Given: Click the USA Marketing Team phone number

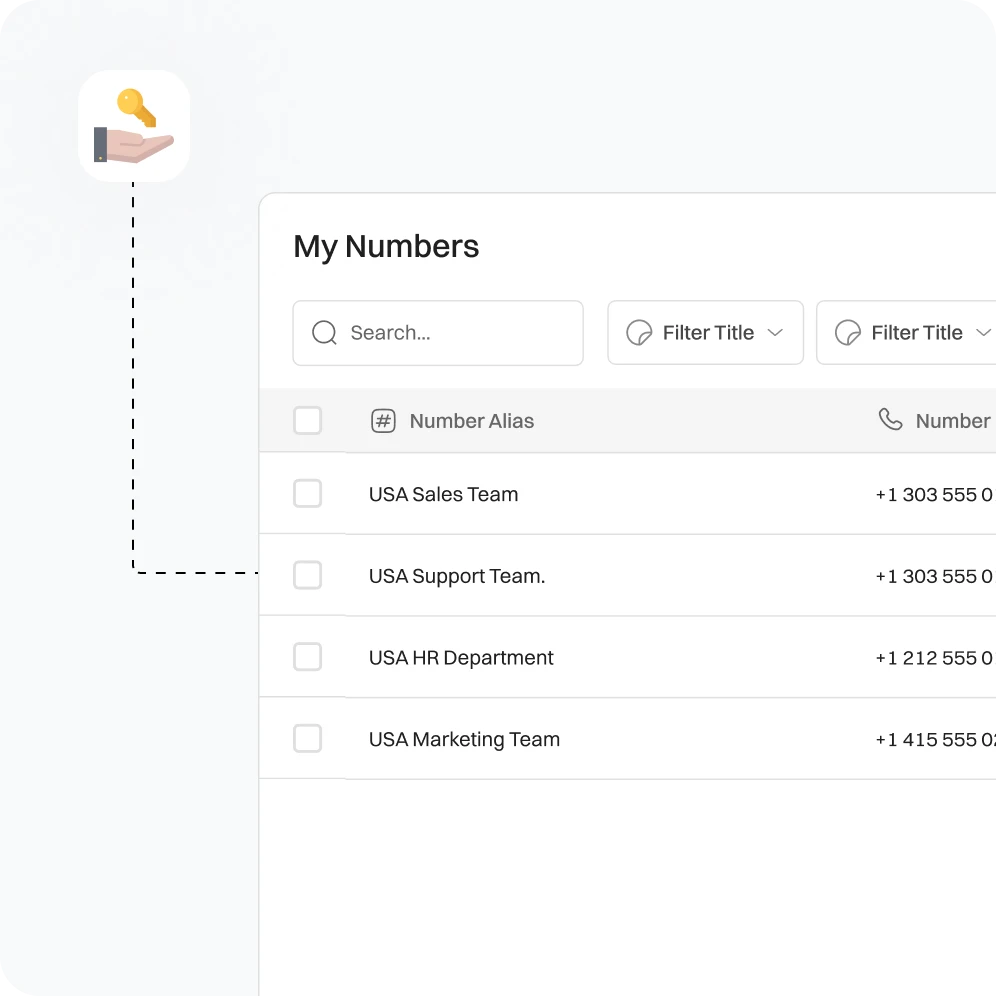Looking at the screenshot, I should [935, 740].
